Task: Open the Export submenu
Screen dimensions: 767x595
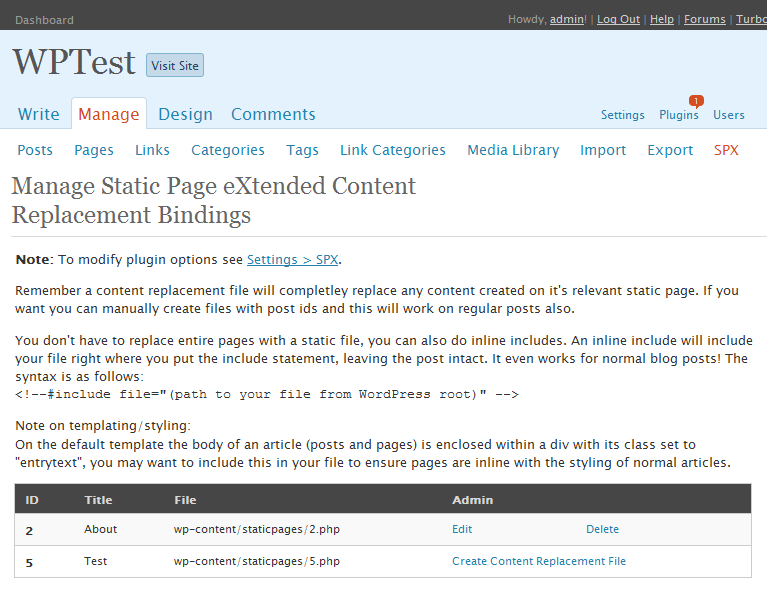Action: [x=670, y=150]
